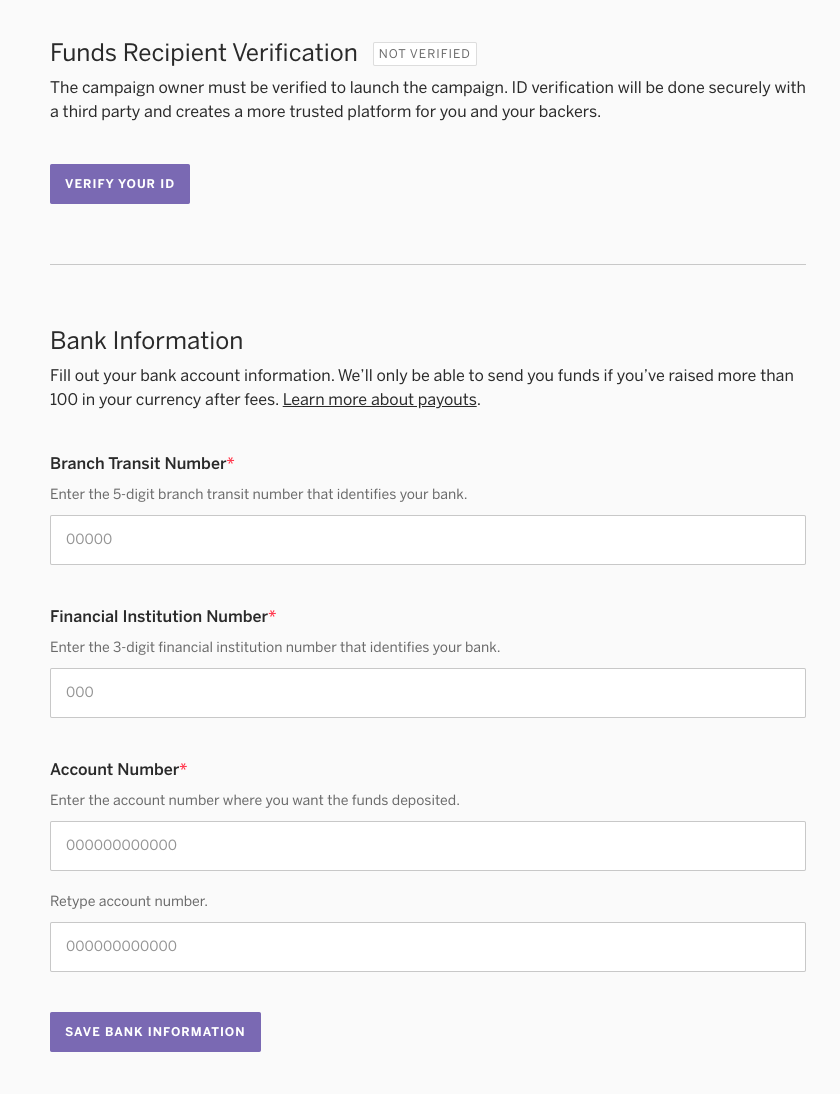Image resolution: width=840 pixels, height=1094 pixels.
Task: Click the NOT VERIFIED status badge
Action: [425, 54]
